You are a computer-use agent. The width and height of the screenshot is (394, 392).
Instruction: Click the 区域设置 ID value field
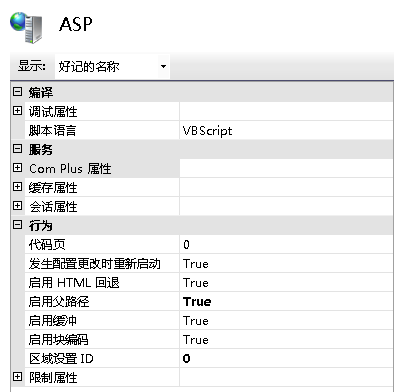pyautogui.click(x=286, y=359)
